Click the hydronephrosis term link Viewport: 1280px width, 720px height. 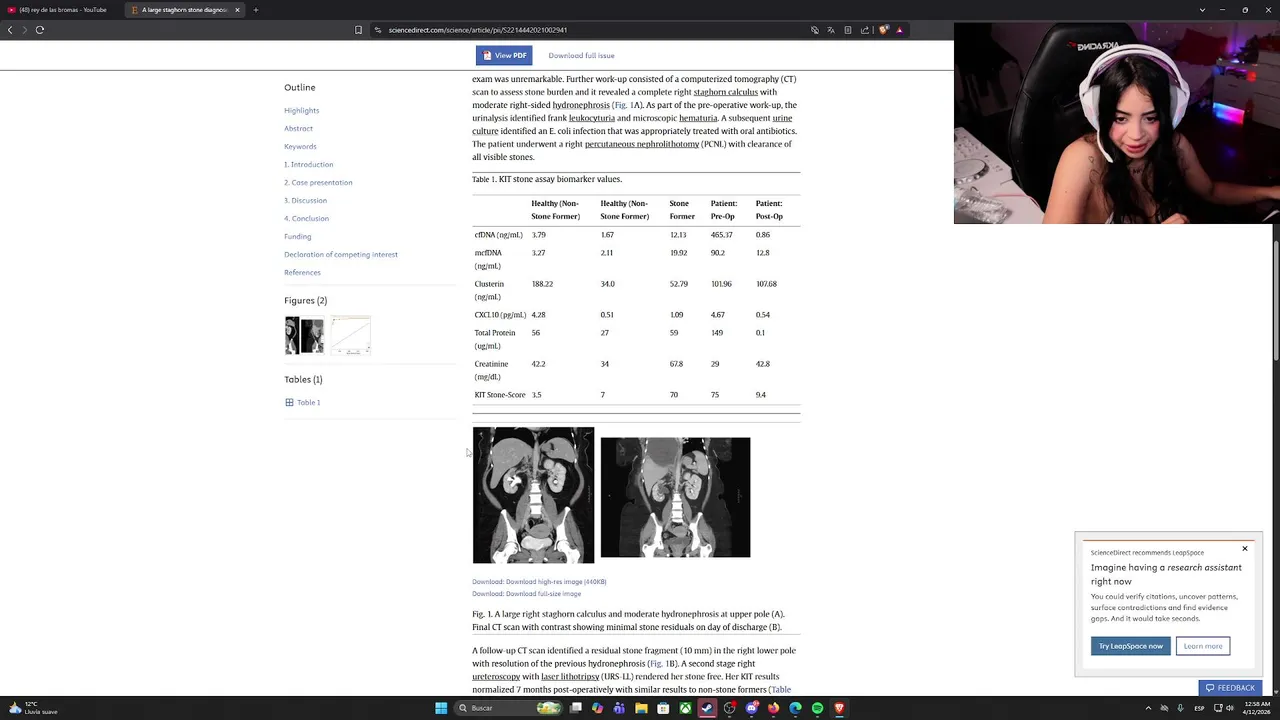click(x=581, y=105)
